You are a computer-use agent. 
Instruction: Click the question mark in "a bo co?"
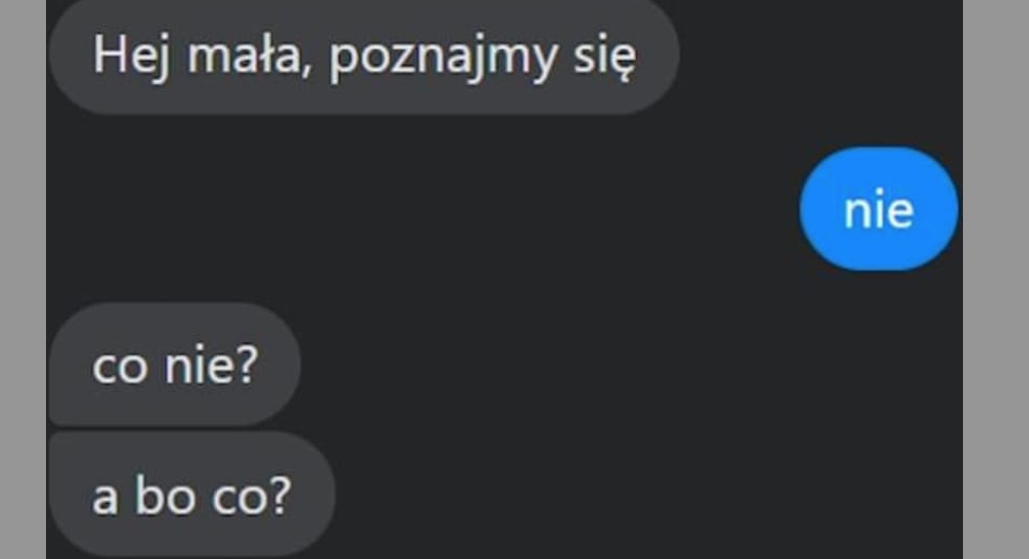tap(279, 495)
